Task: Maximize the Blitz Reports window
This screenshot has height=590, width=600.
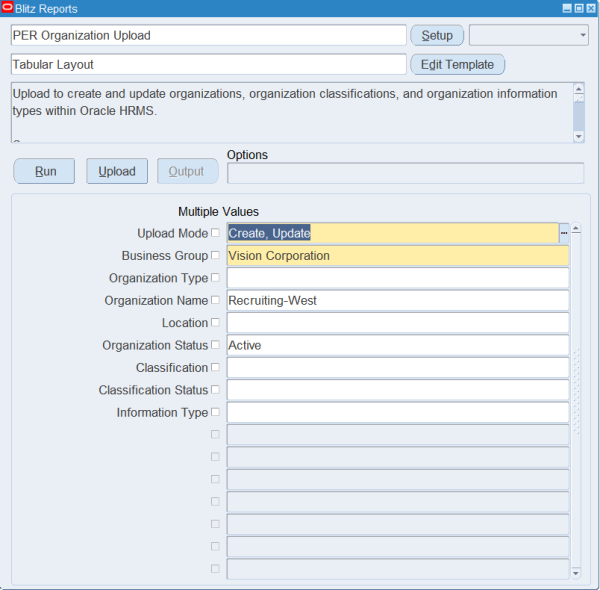Action: coord(579,8)
